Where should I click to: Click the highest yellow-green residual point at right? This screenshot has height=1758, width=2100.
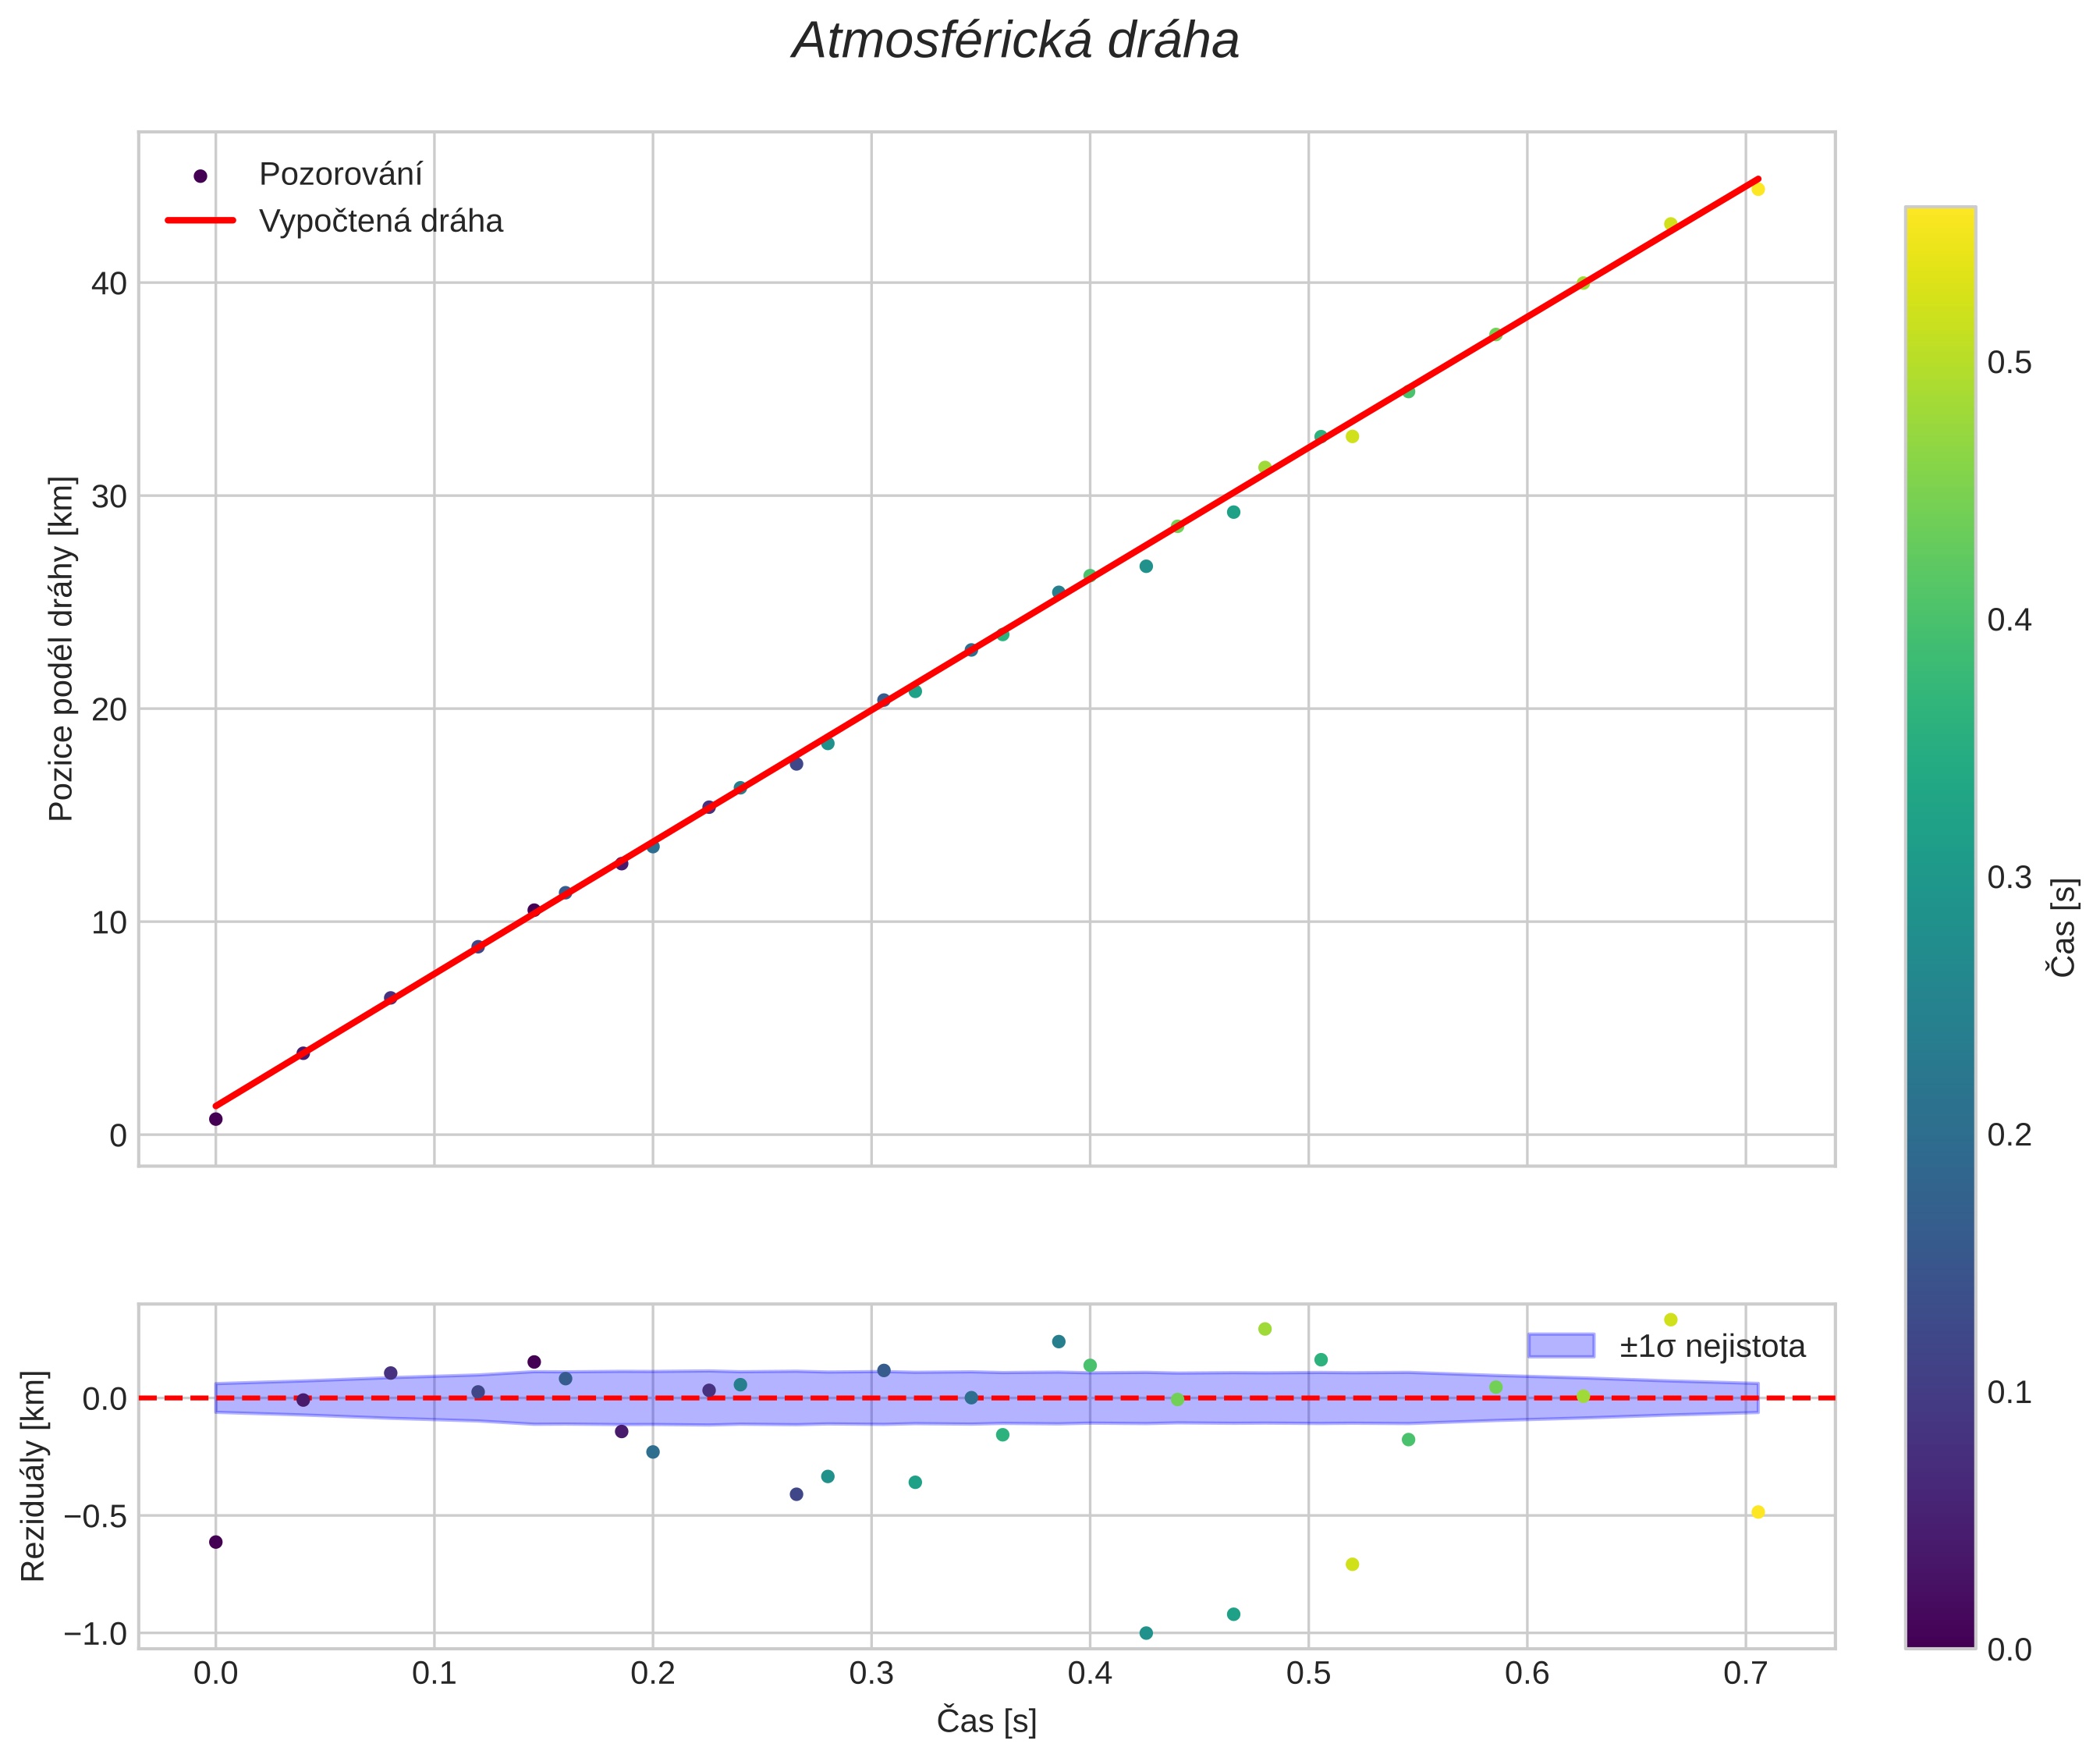(1670, 1320)
